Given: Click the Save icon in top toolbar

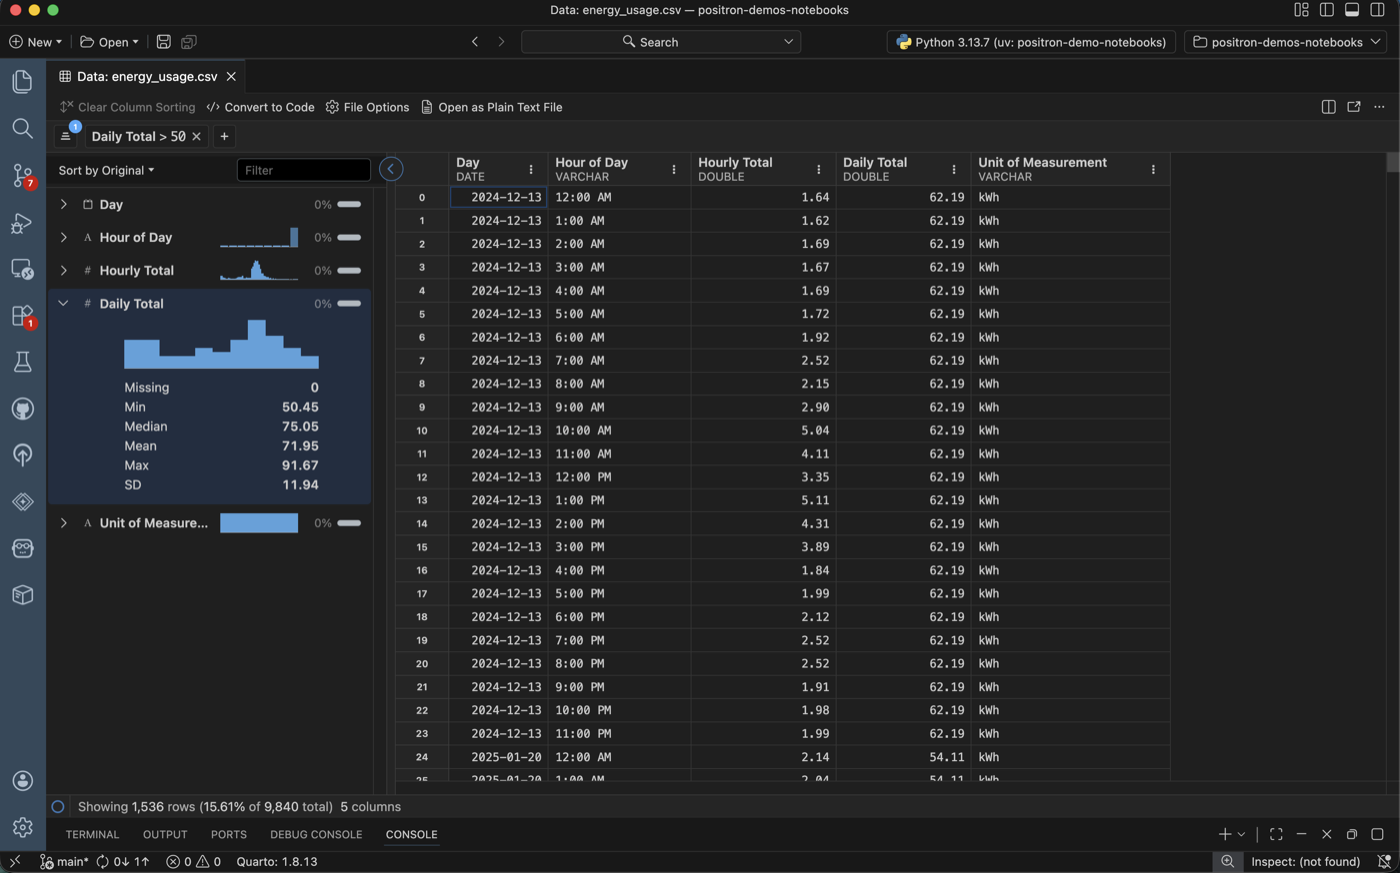Looking at the screenshot, I should [163, 42].
